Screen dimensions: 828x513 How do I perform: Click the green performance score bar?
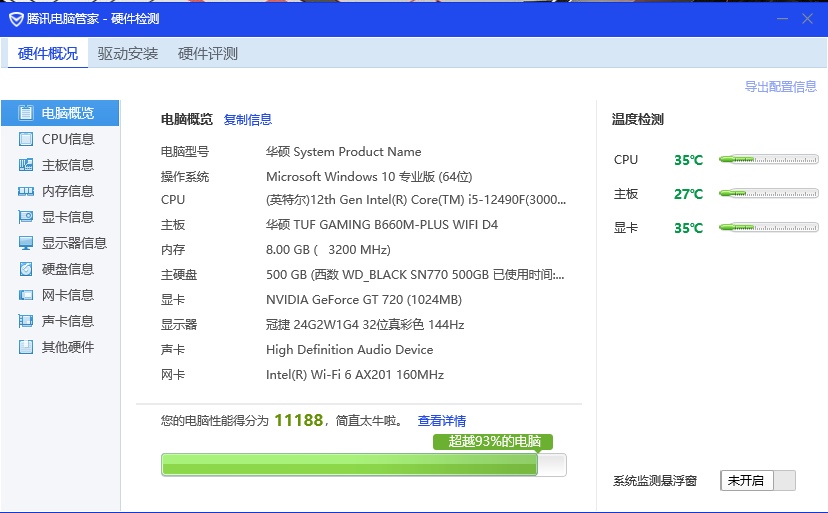[363, 465]
